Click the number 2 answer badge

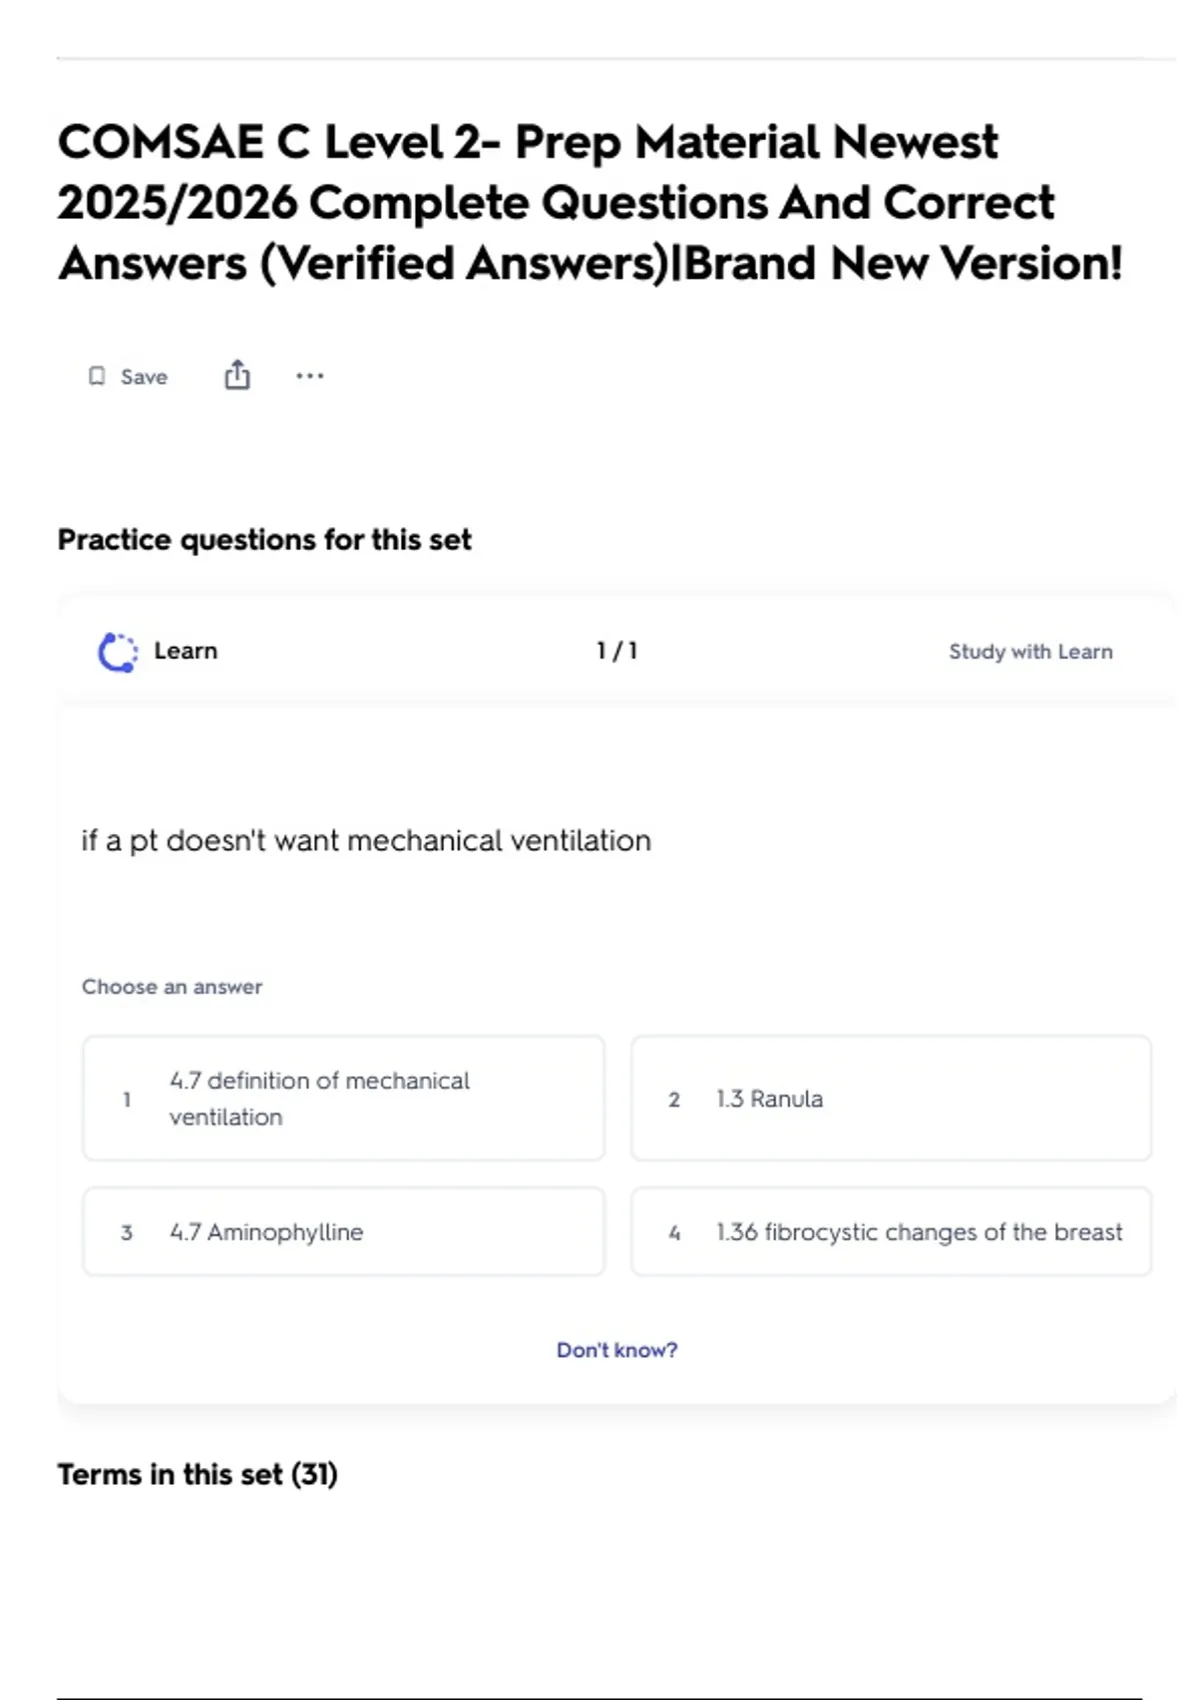point(674,1099)
